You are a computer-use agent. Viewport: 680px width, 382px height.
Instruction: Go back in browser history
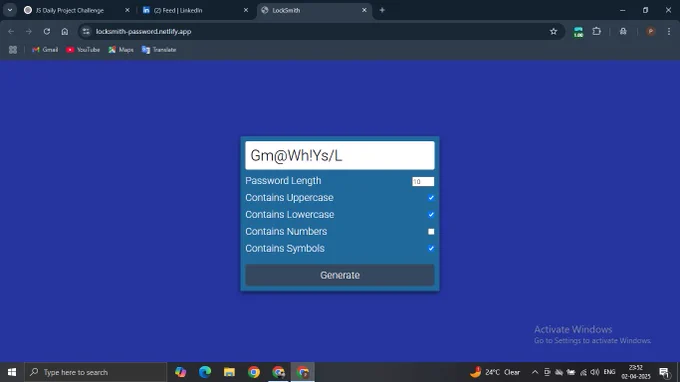click(11, 32)
